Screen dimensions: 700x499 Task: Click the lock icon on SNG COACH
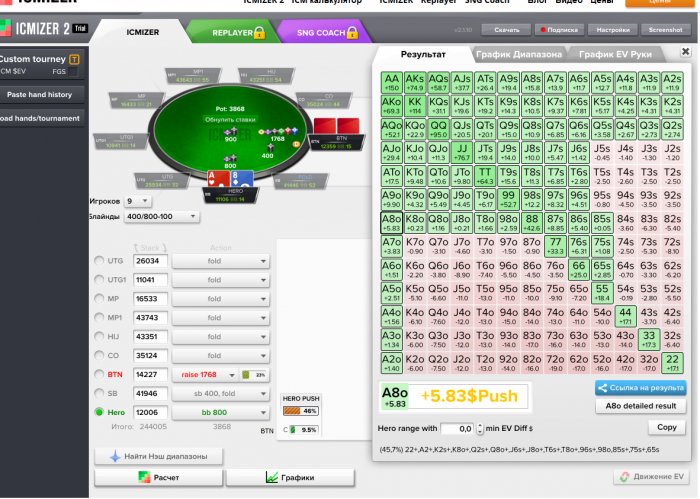[352, 32]
